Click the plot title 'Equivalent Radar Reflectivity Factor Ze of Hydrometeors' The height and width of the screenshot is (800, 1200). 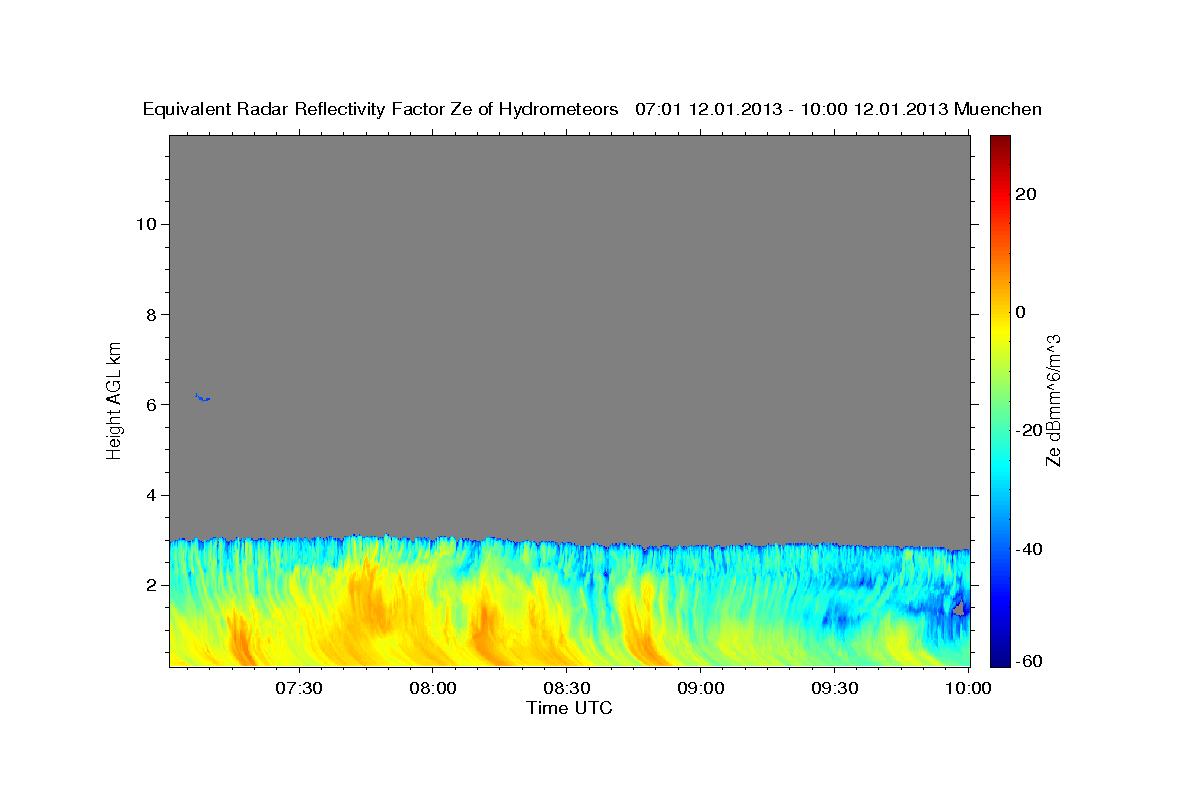click(x=381, y=110)
